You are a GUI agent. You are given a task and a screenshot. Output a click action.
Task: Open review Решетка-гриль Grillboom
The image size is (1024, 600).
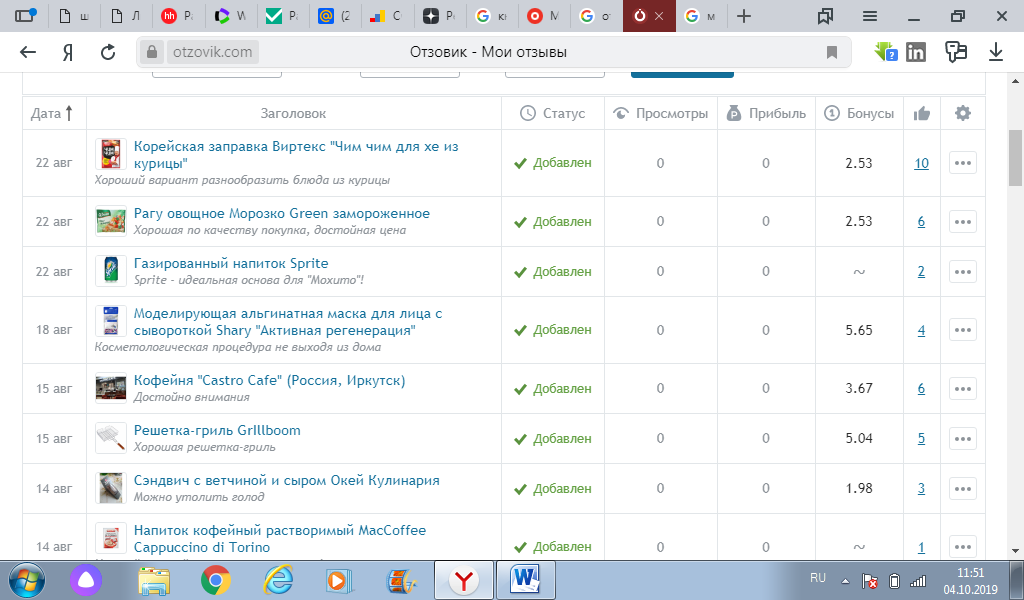(x=217, y=431)
